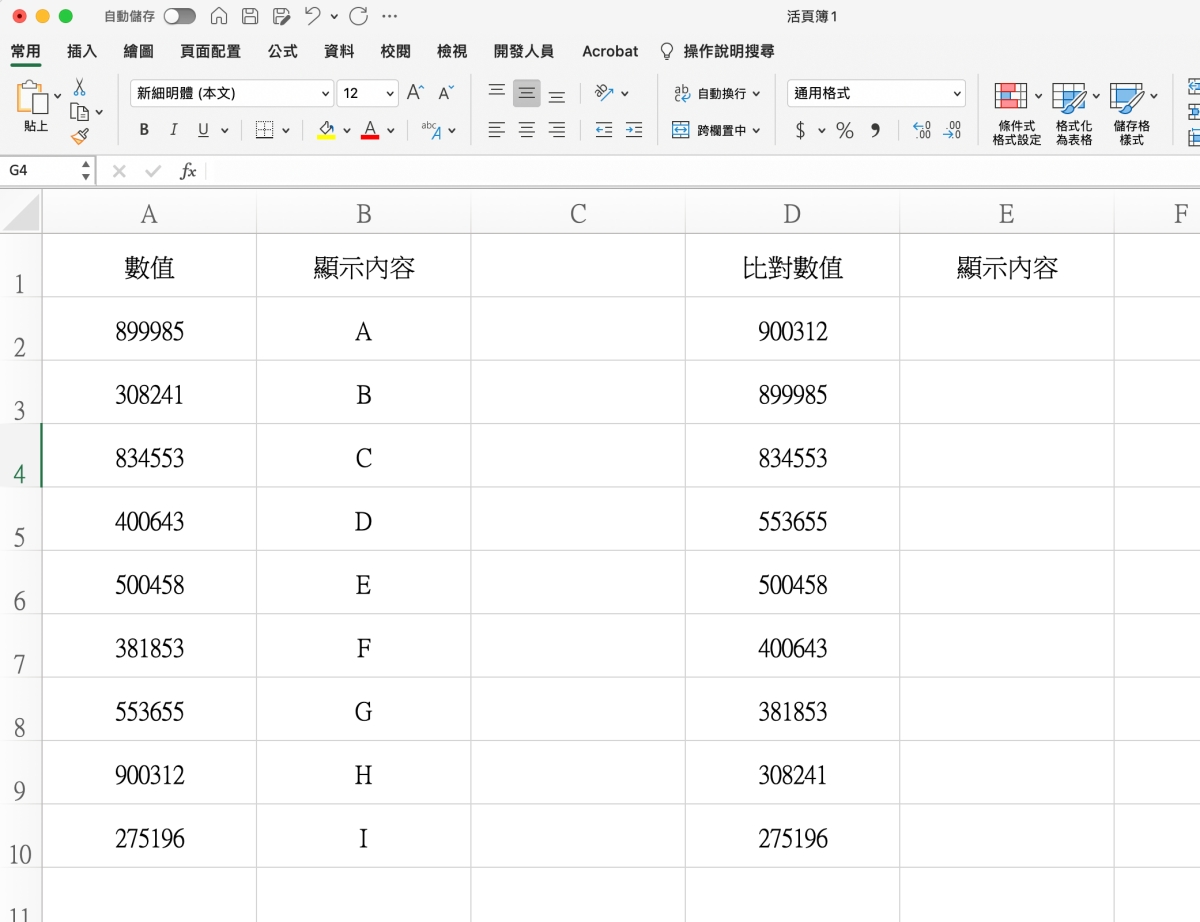This screenshot has width=1200, height=922.
Task: Click the Increase Decimal icon
Action: [921, 130]
